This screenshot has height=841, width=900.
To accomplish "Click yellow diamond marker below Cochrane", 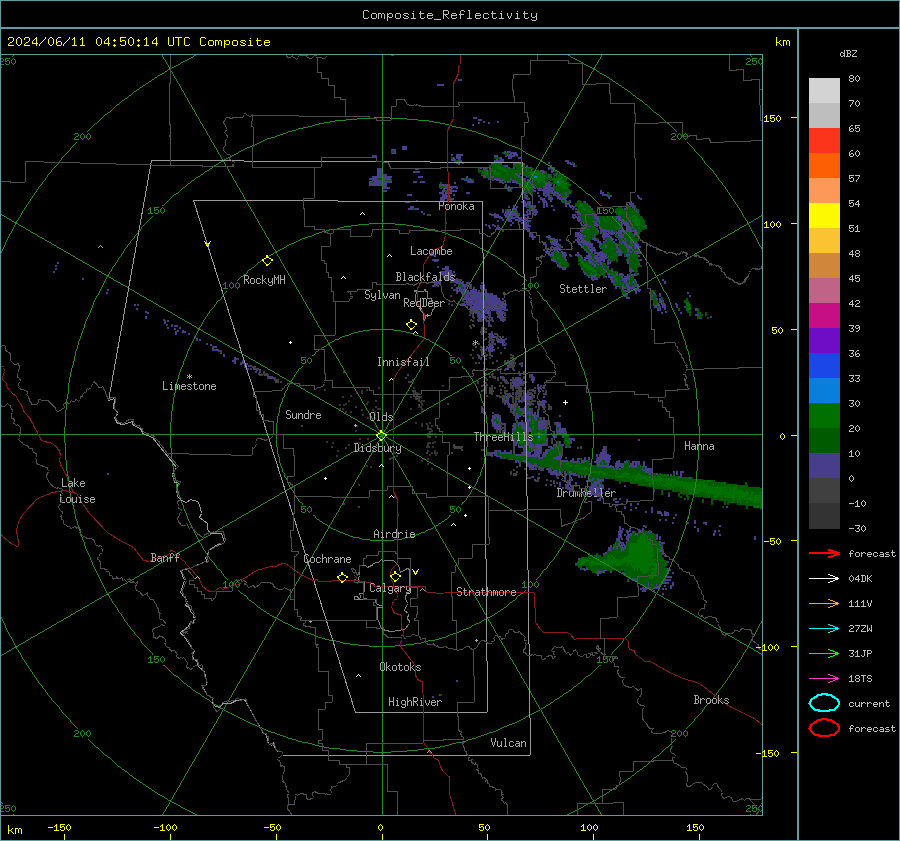I will [x=342, y=577].
